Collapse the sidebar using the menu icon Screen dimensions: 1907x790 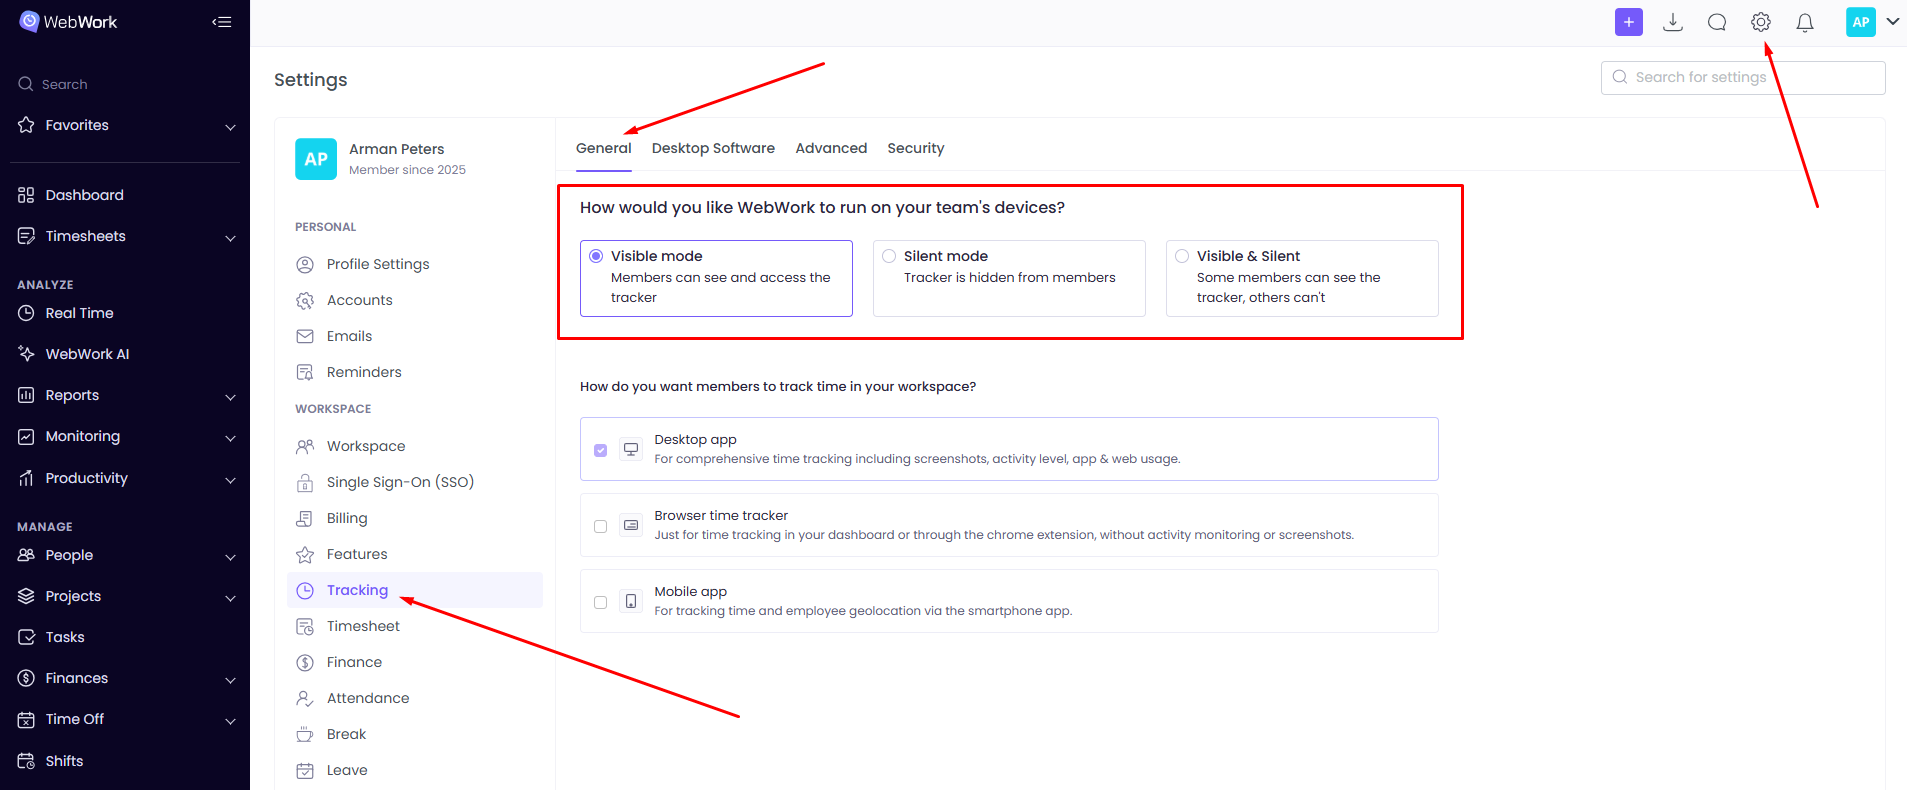pos(222,22)
